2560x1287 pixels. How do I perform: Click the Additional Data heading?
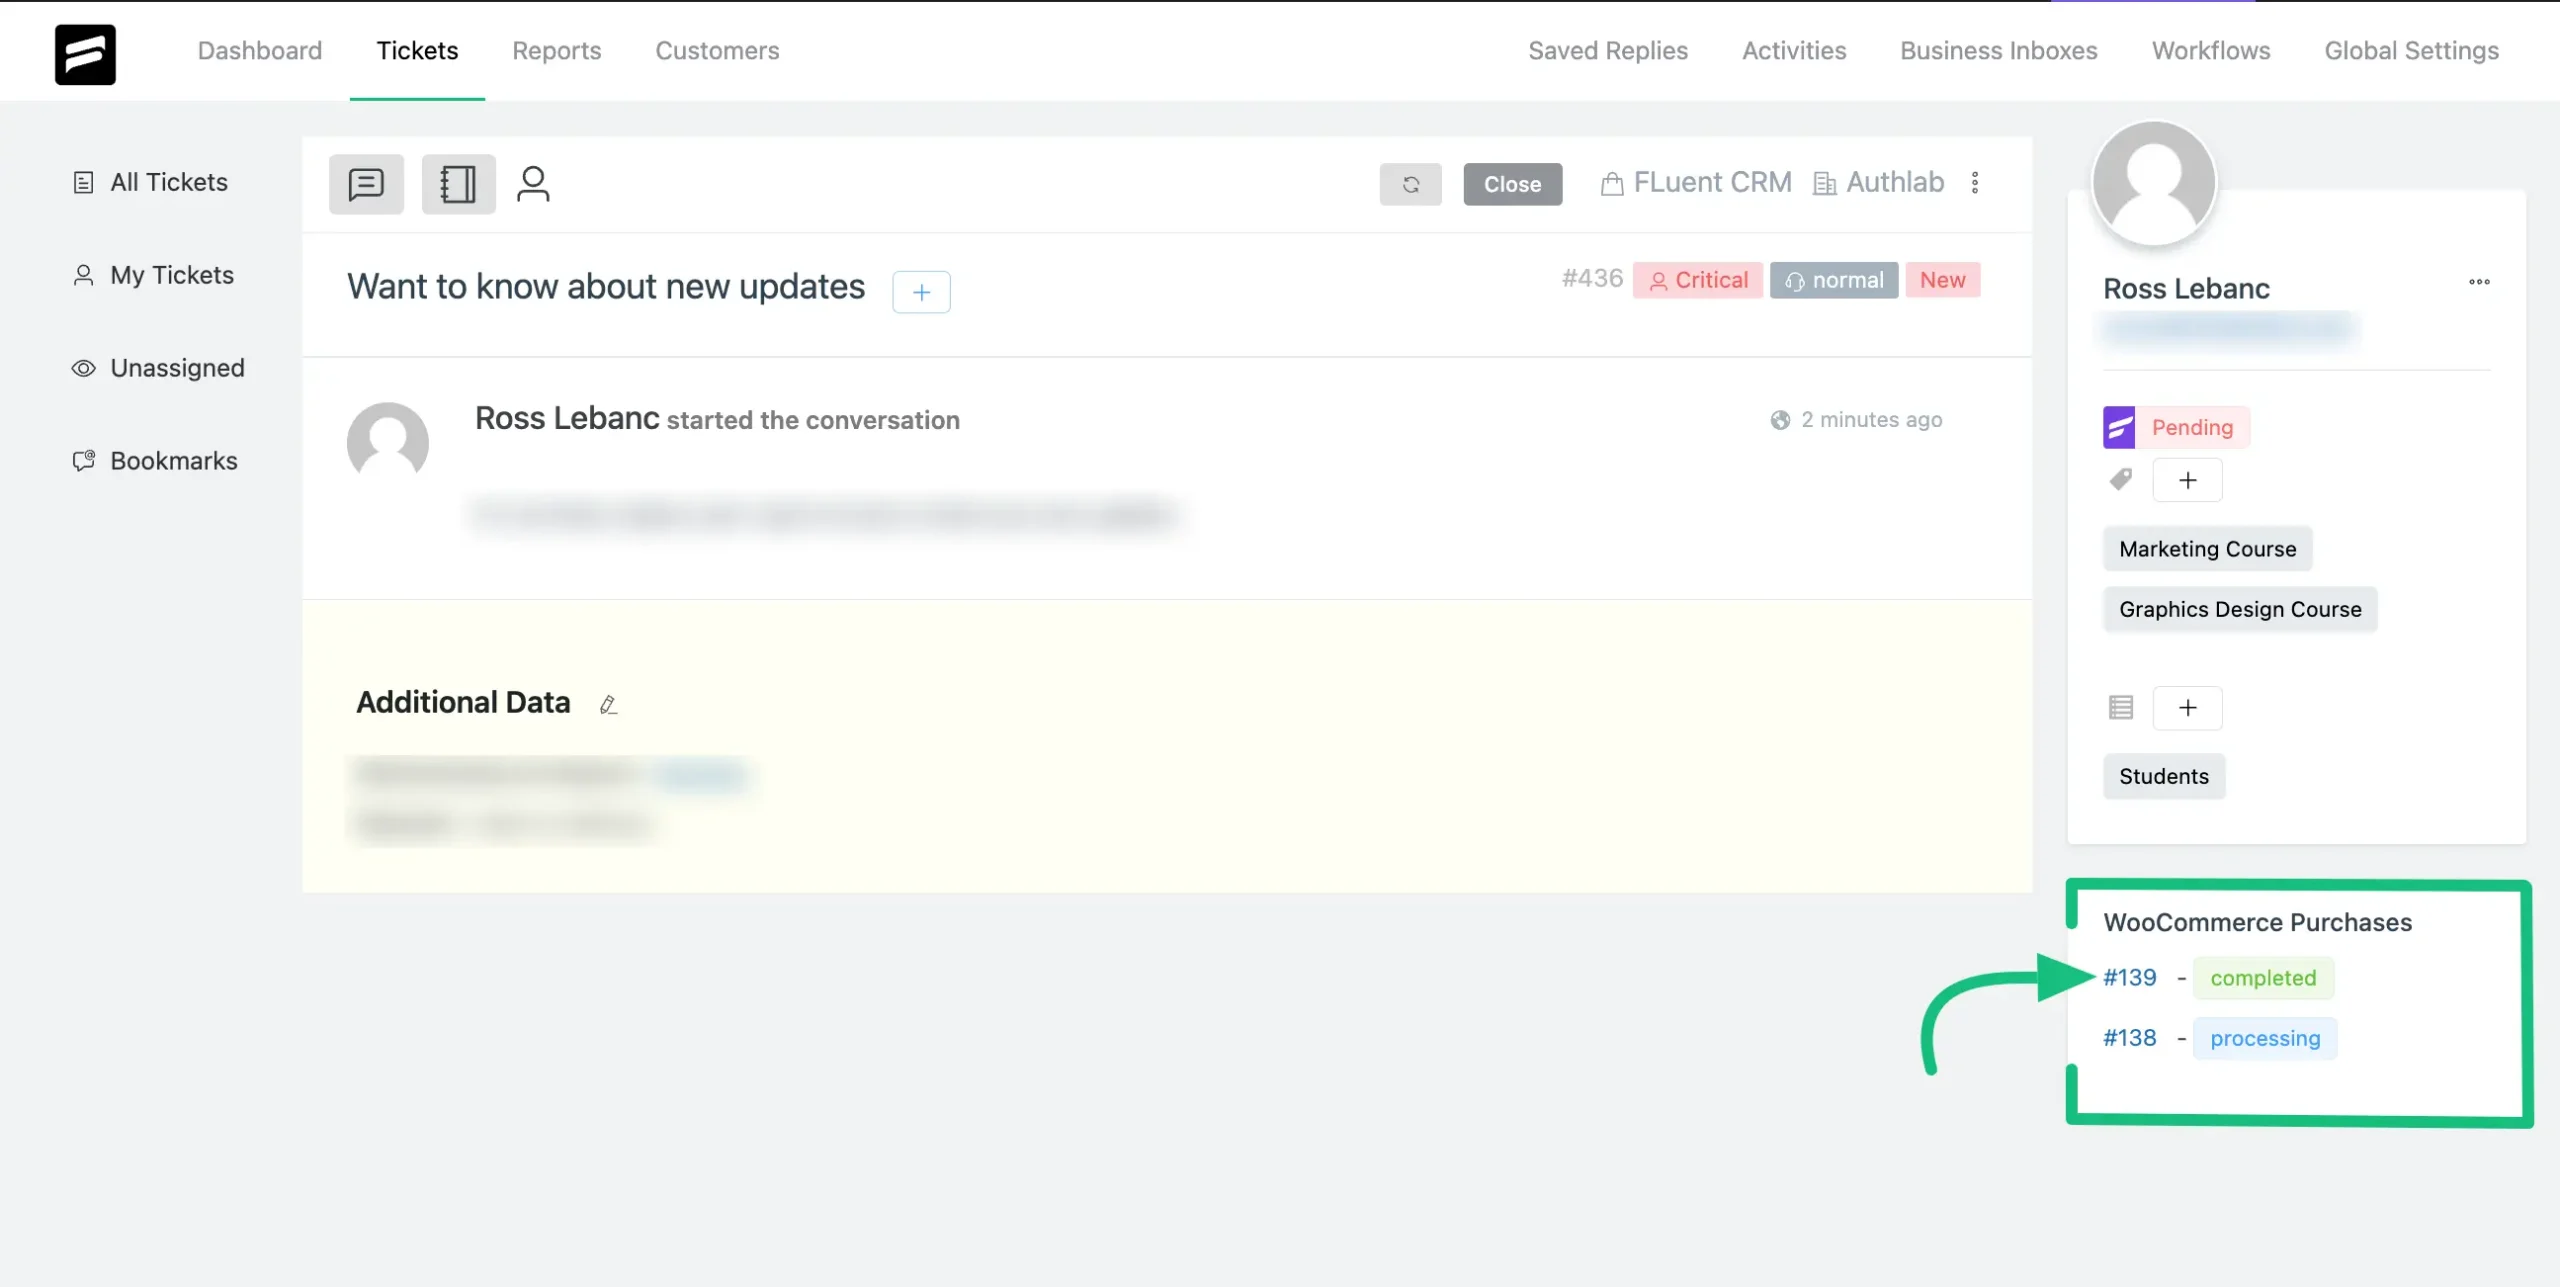point(463,703)
